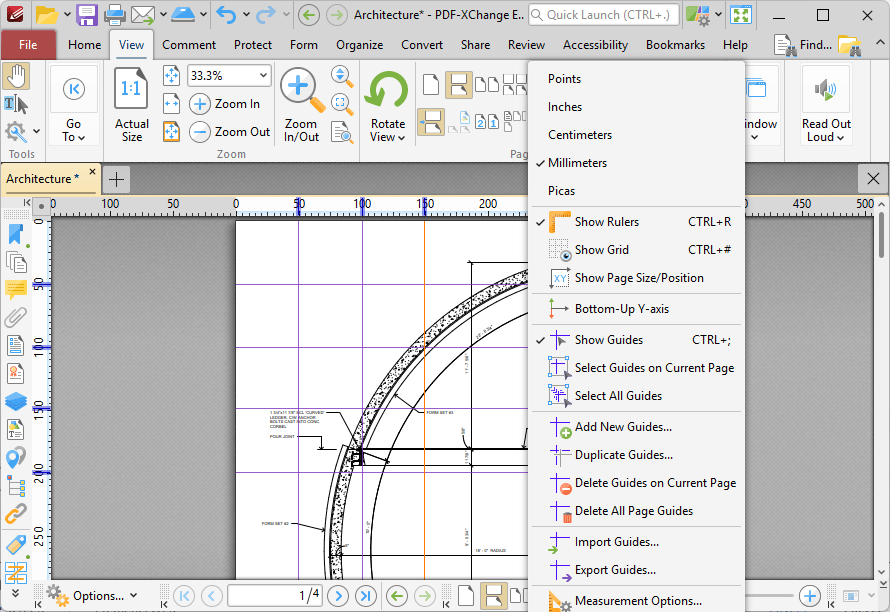
Task: Open the Layers pane from sidebar
Action: click(x=15, y=401)
